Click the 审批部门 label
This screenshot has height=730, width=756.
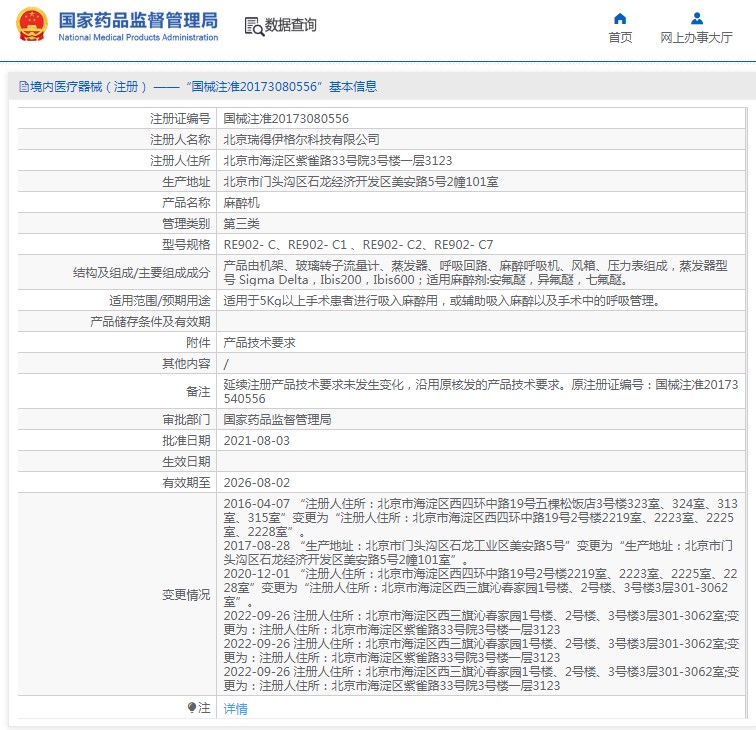(x=186, y=420)
